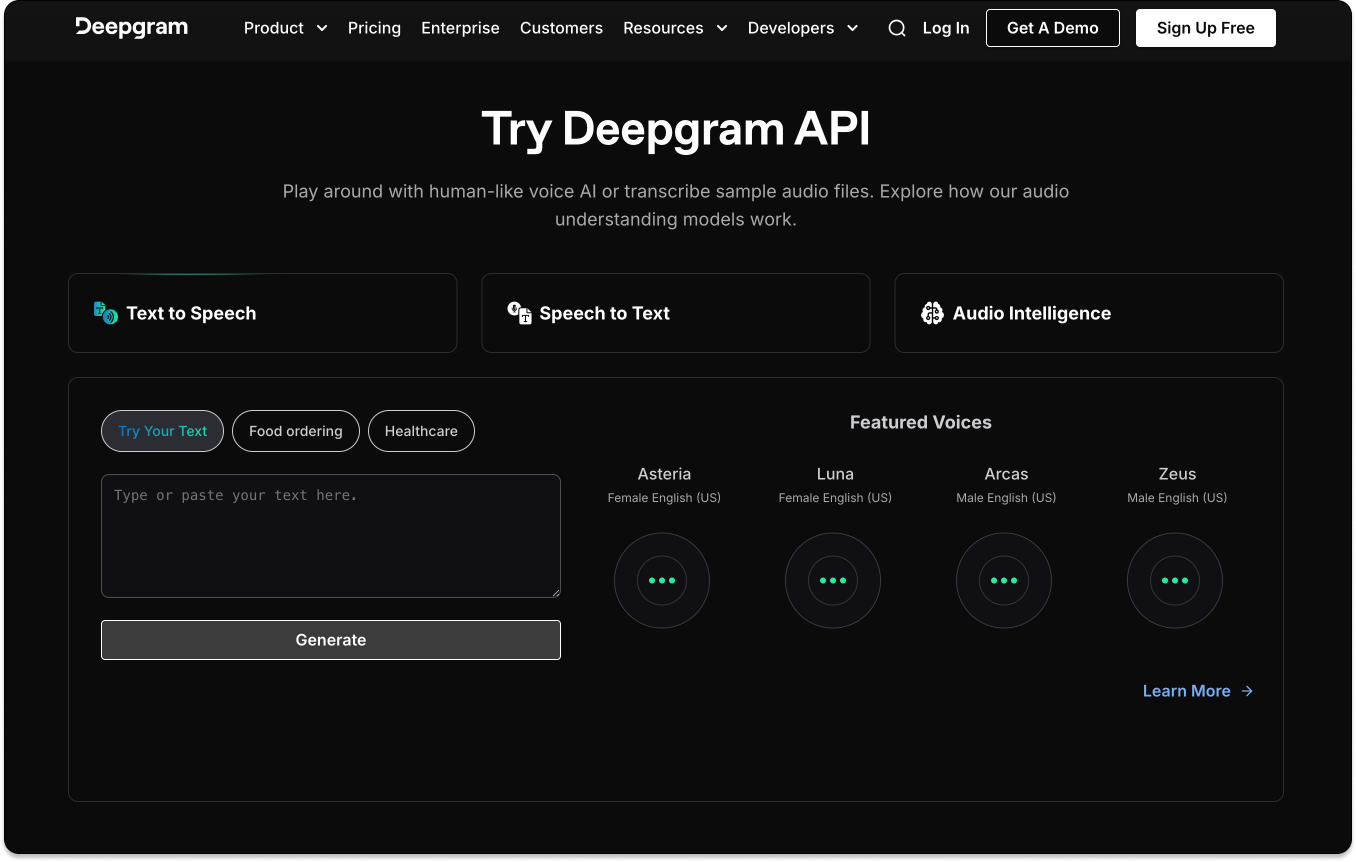This screenshot has width=1356, height=862.
Task: Click the Generate button
Action: (x=331, y=640)
